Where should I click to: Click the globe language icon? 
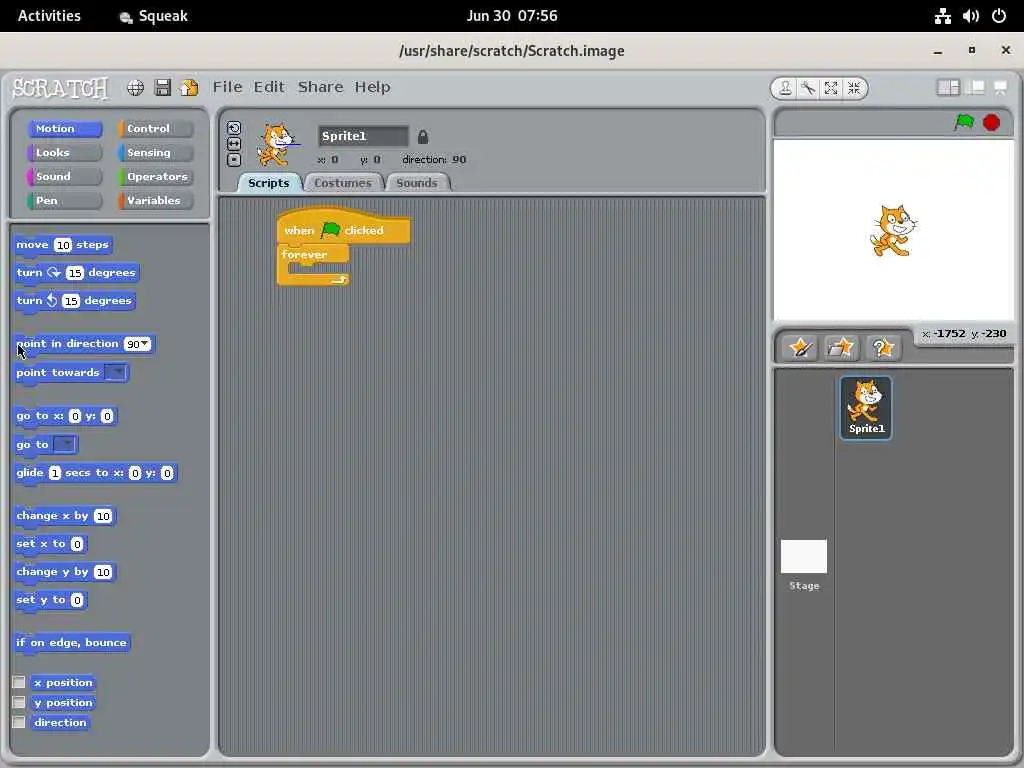tap(135, 88)
